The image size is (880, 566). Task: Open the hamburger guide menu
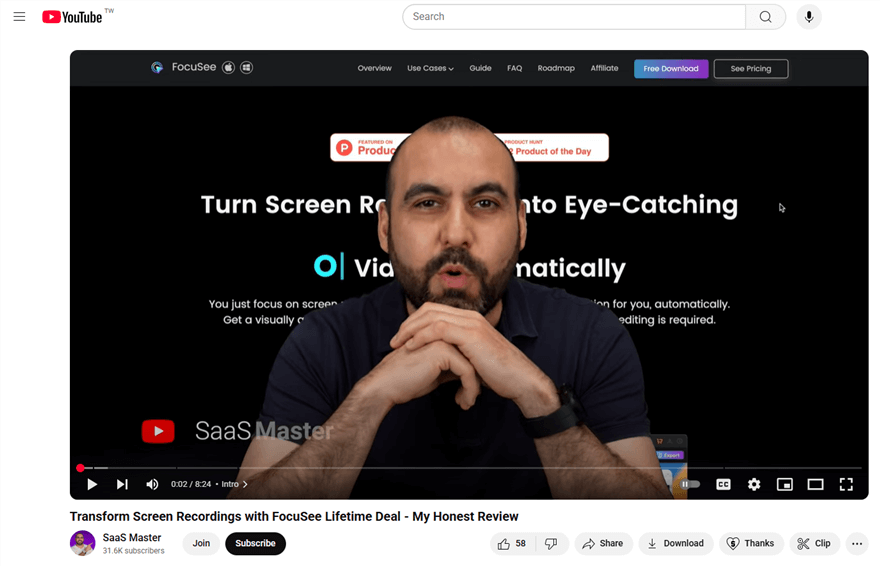[x=19, y=17]
